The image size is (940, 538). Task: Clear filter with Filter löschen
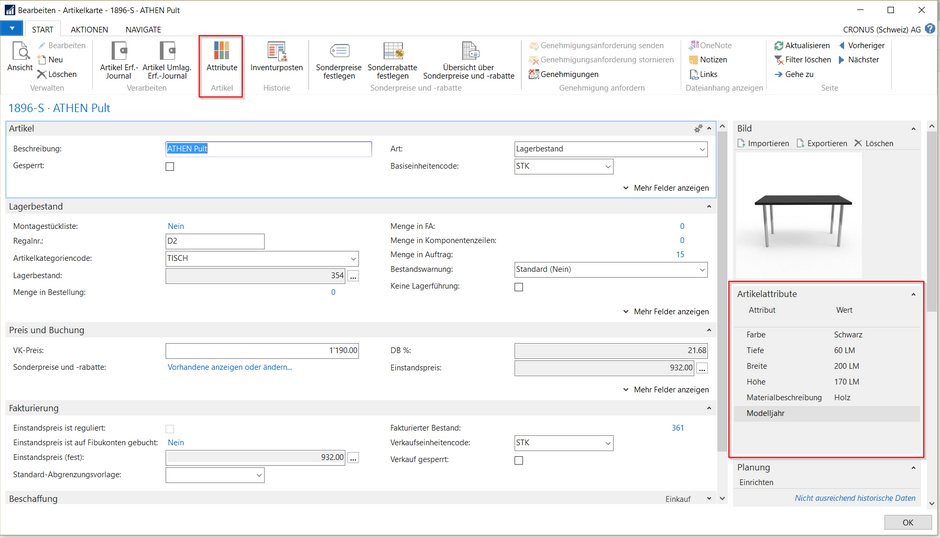click(x=803, y=60)
